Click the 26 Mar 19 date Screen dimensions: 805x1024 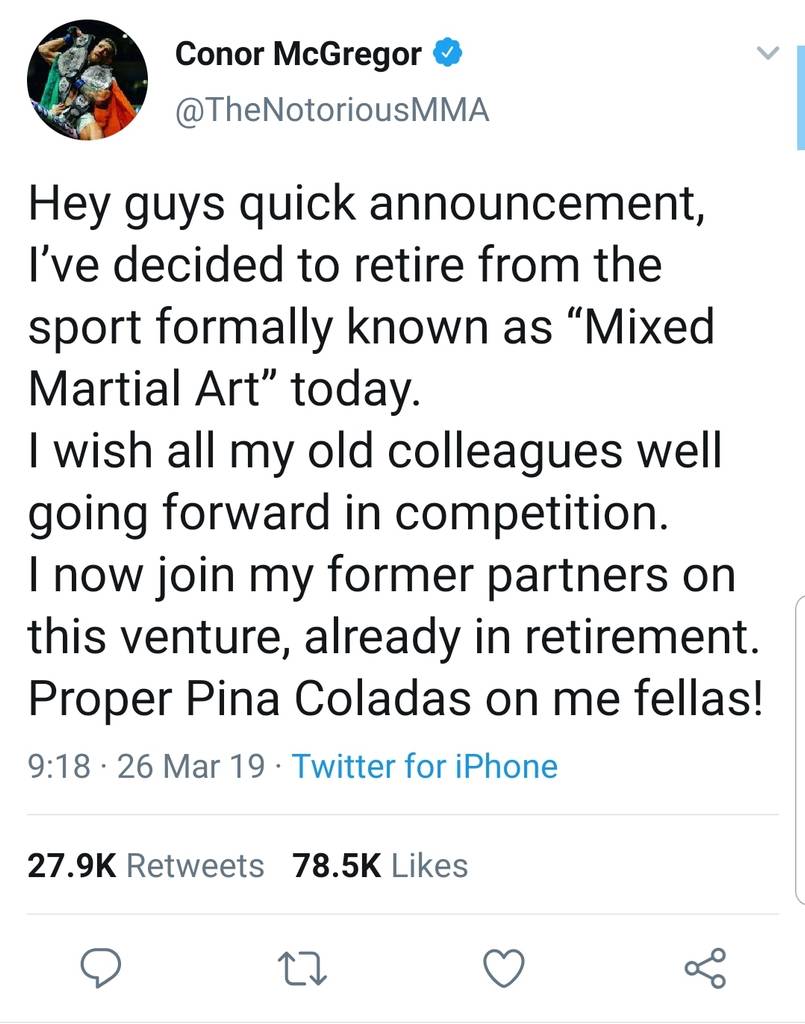point(191,766)
